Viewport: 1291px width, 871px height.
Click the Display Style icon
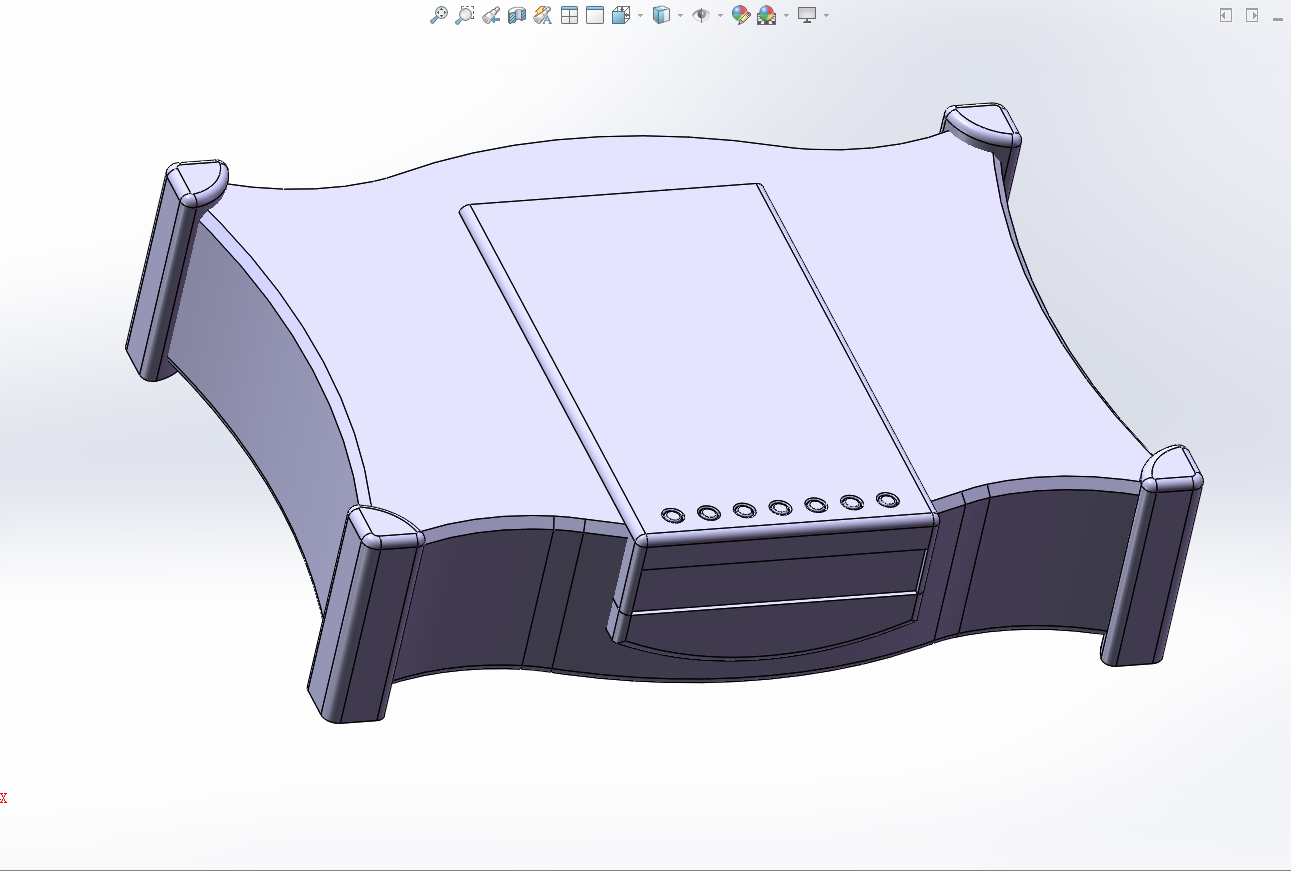click(661, 15)
